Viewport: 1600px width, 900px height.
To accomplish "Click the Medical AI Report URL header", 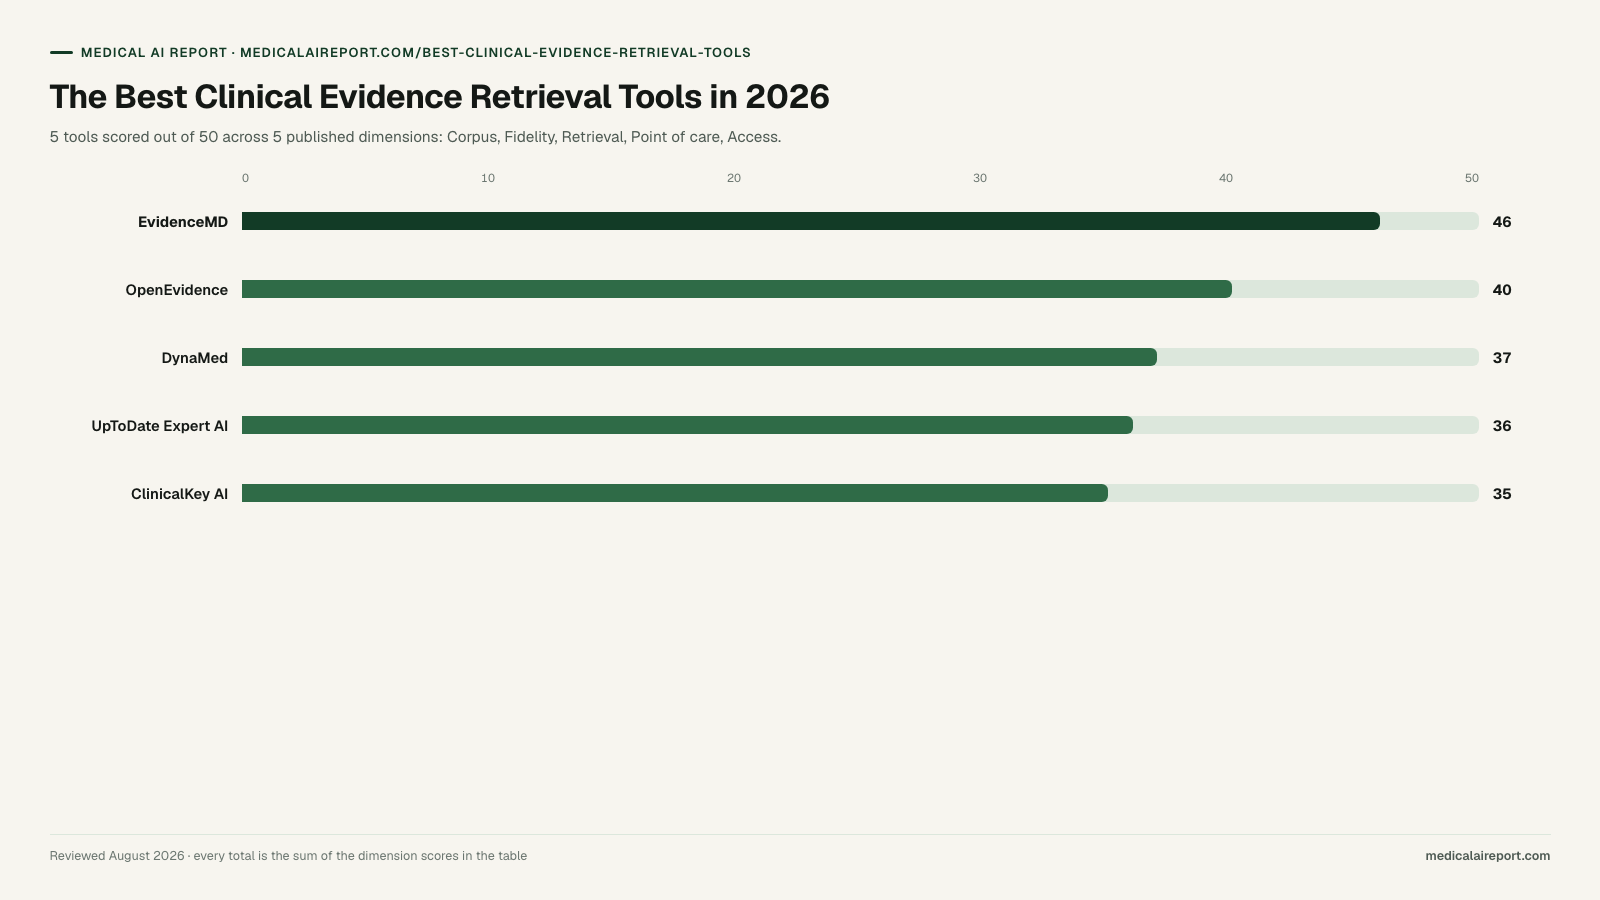I will coord(415,53).
